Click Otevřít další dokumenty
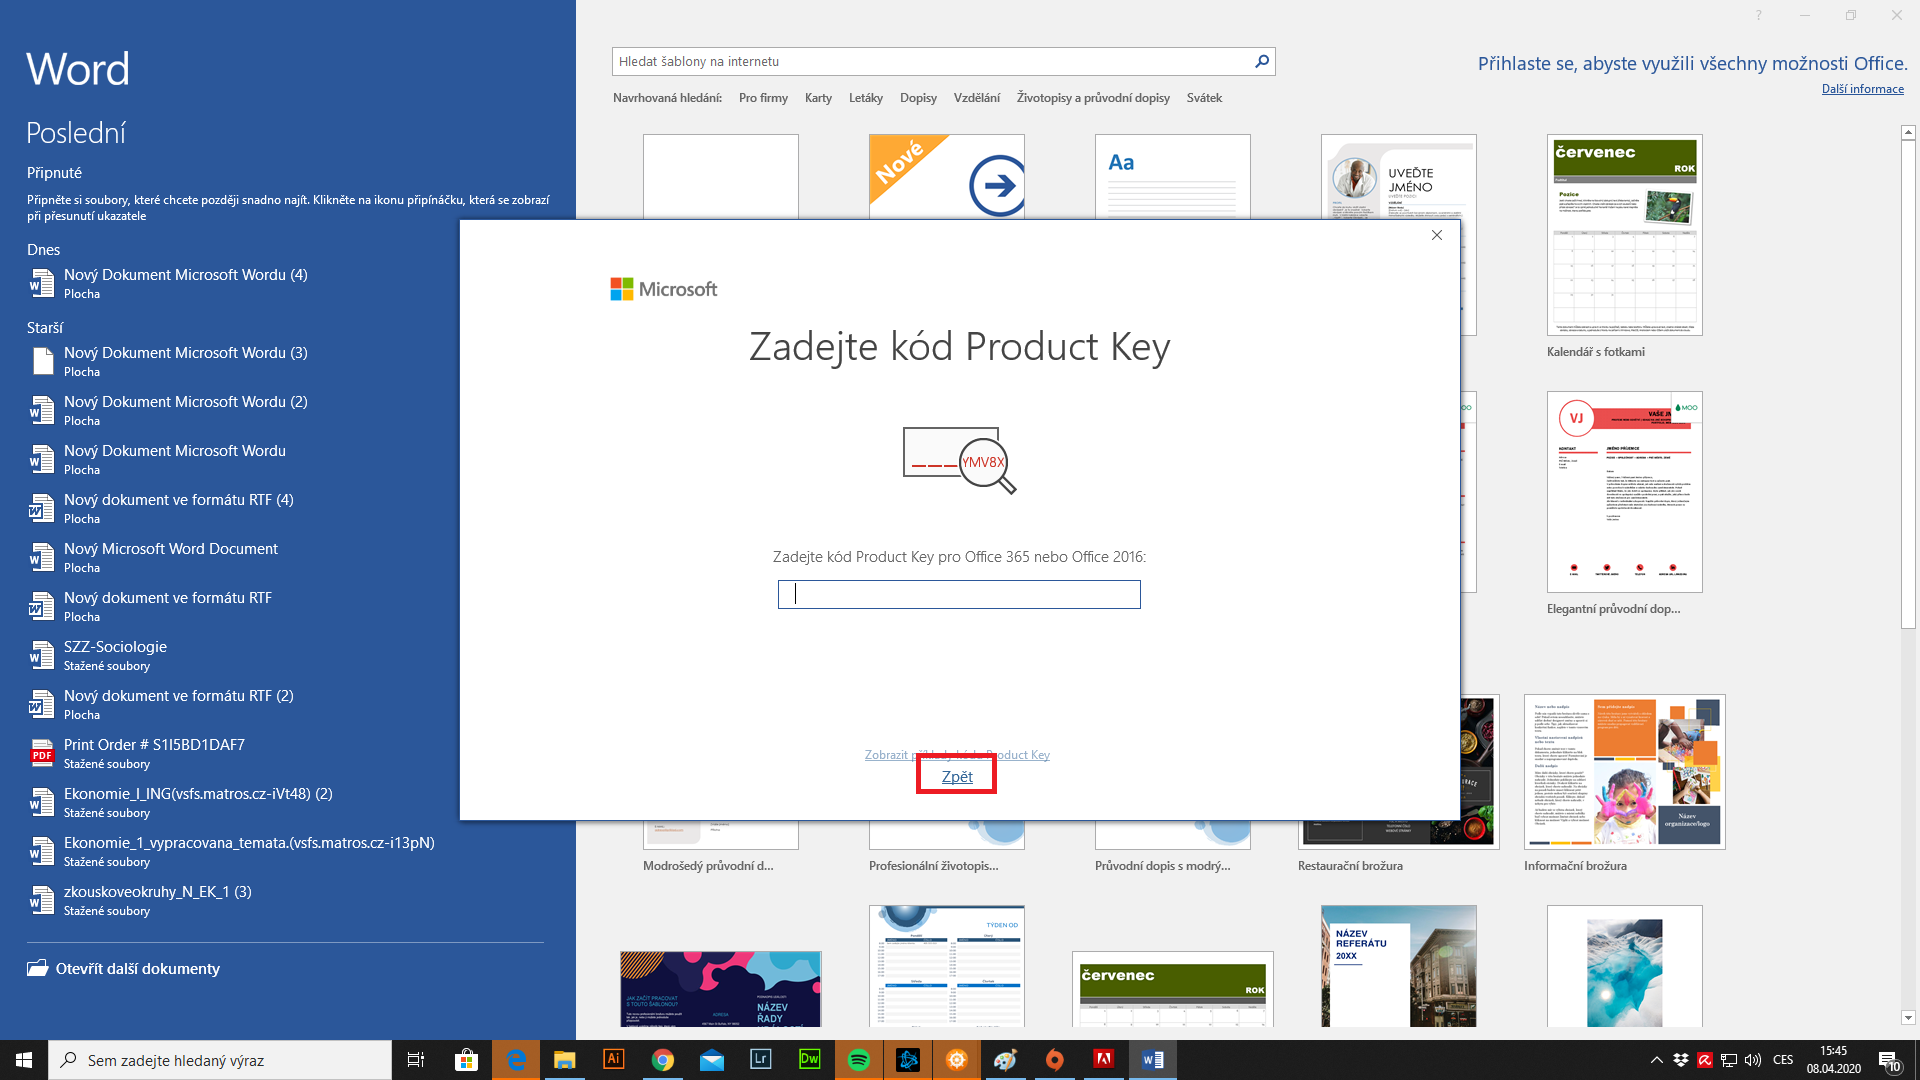The height and width of the screenshot is (1080, 1920). pyautogui.click(x=138, y=968)
